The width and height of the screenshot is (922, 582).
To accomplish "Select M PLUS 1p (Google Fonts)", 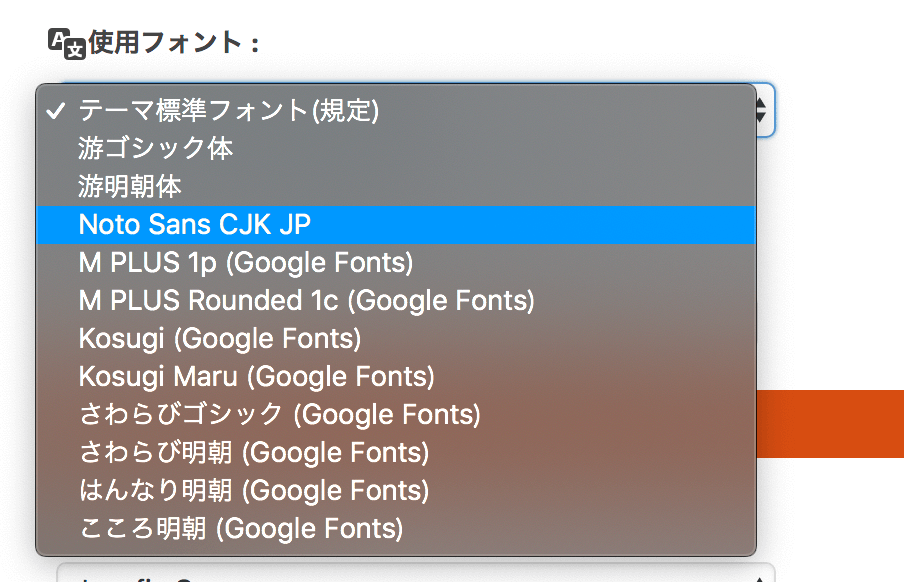I will pyautogui.click(x=396, y=263).
